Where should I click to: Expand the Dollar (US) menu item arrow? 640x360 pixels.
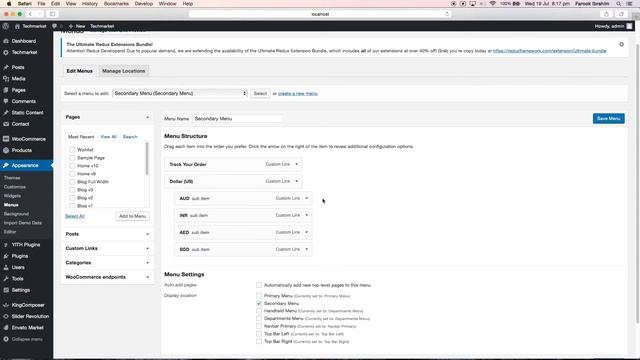point(297,181)
